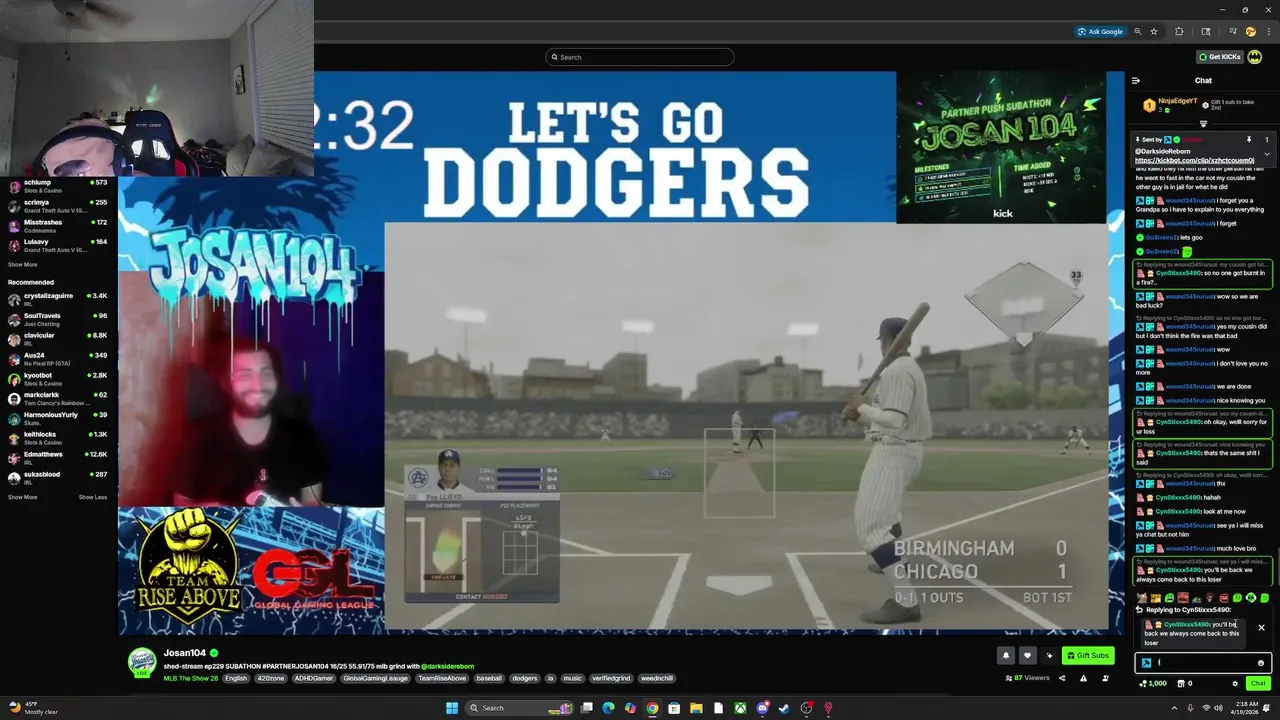Viewport: 1280px width, 720px height.
Task: Select the verifiedgrind tag
Action: 610,678
